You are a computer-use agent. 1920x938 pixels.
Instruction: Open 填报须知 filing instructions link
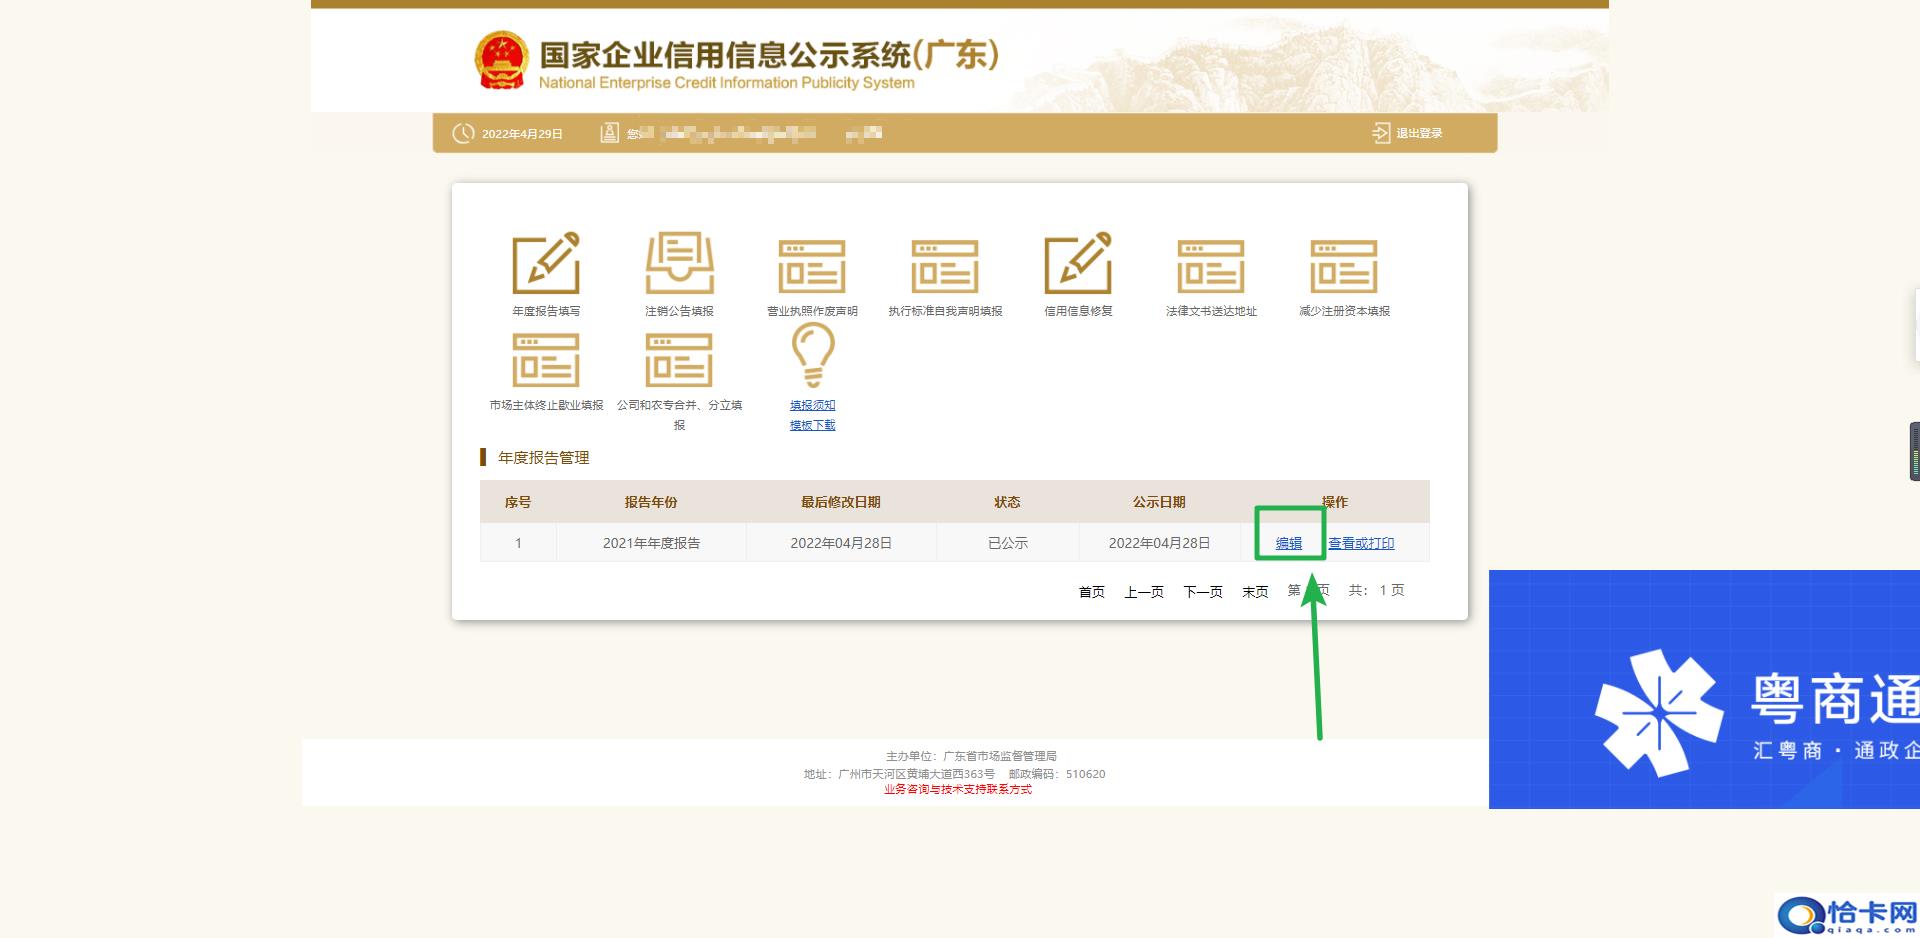pos(812,405)
